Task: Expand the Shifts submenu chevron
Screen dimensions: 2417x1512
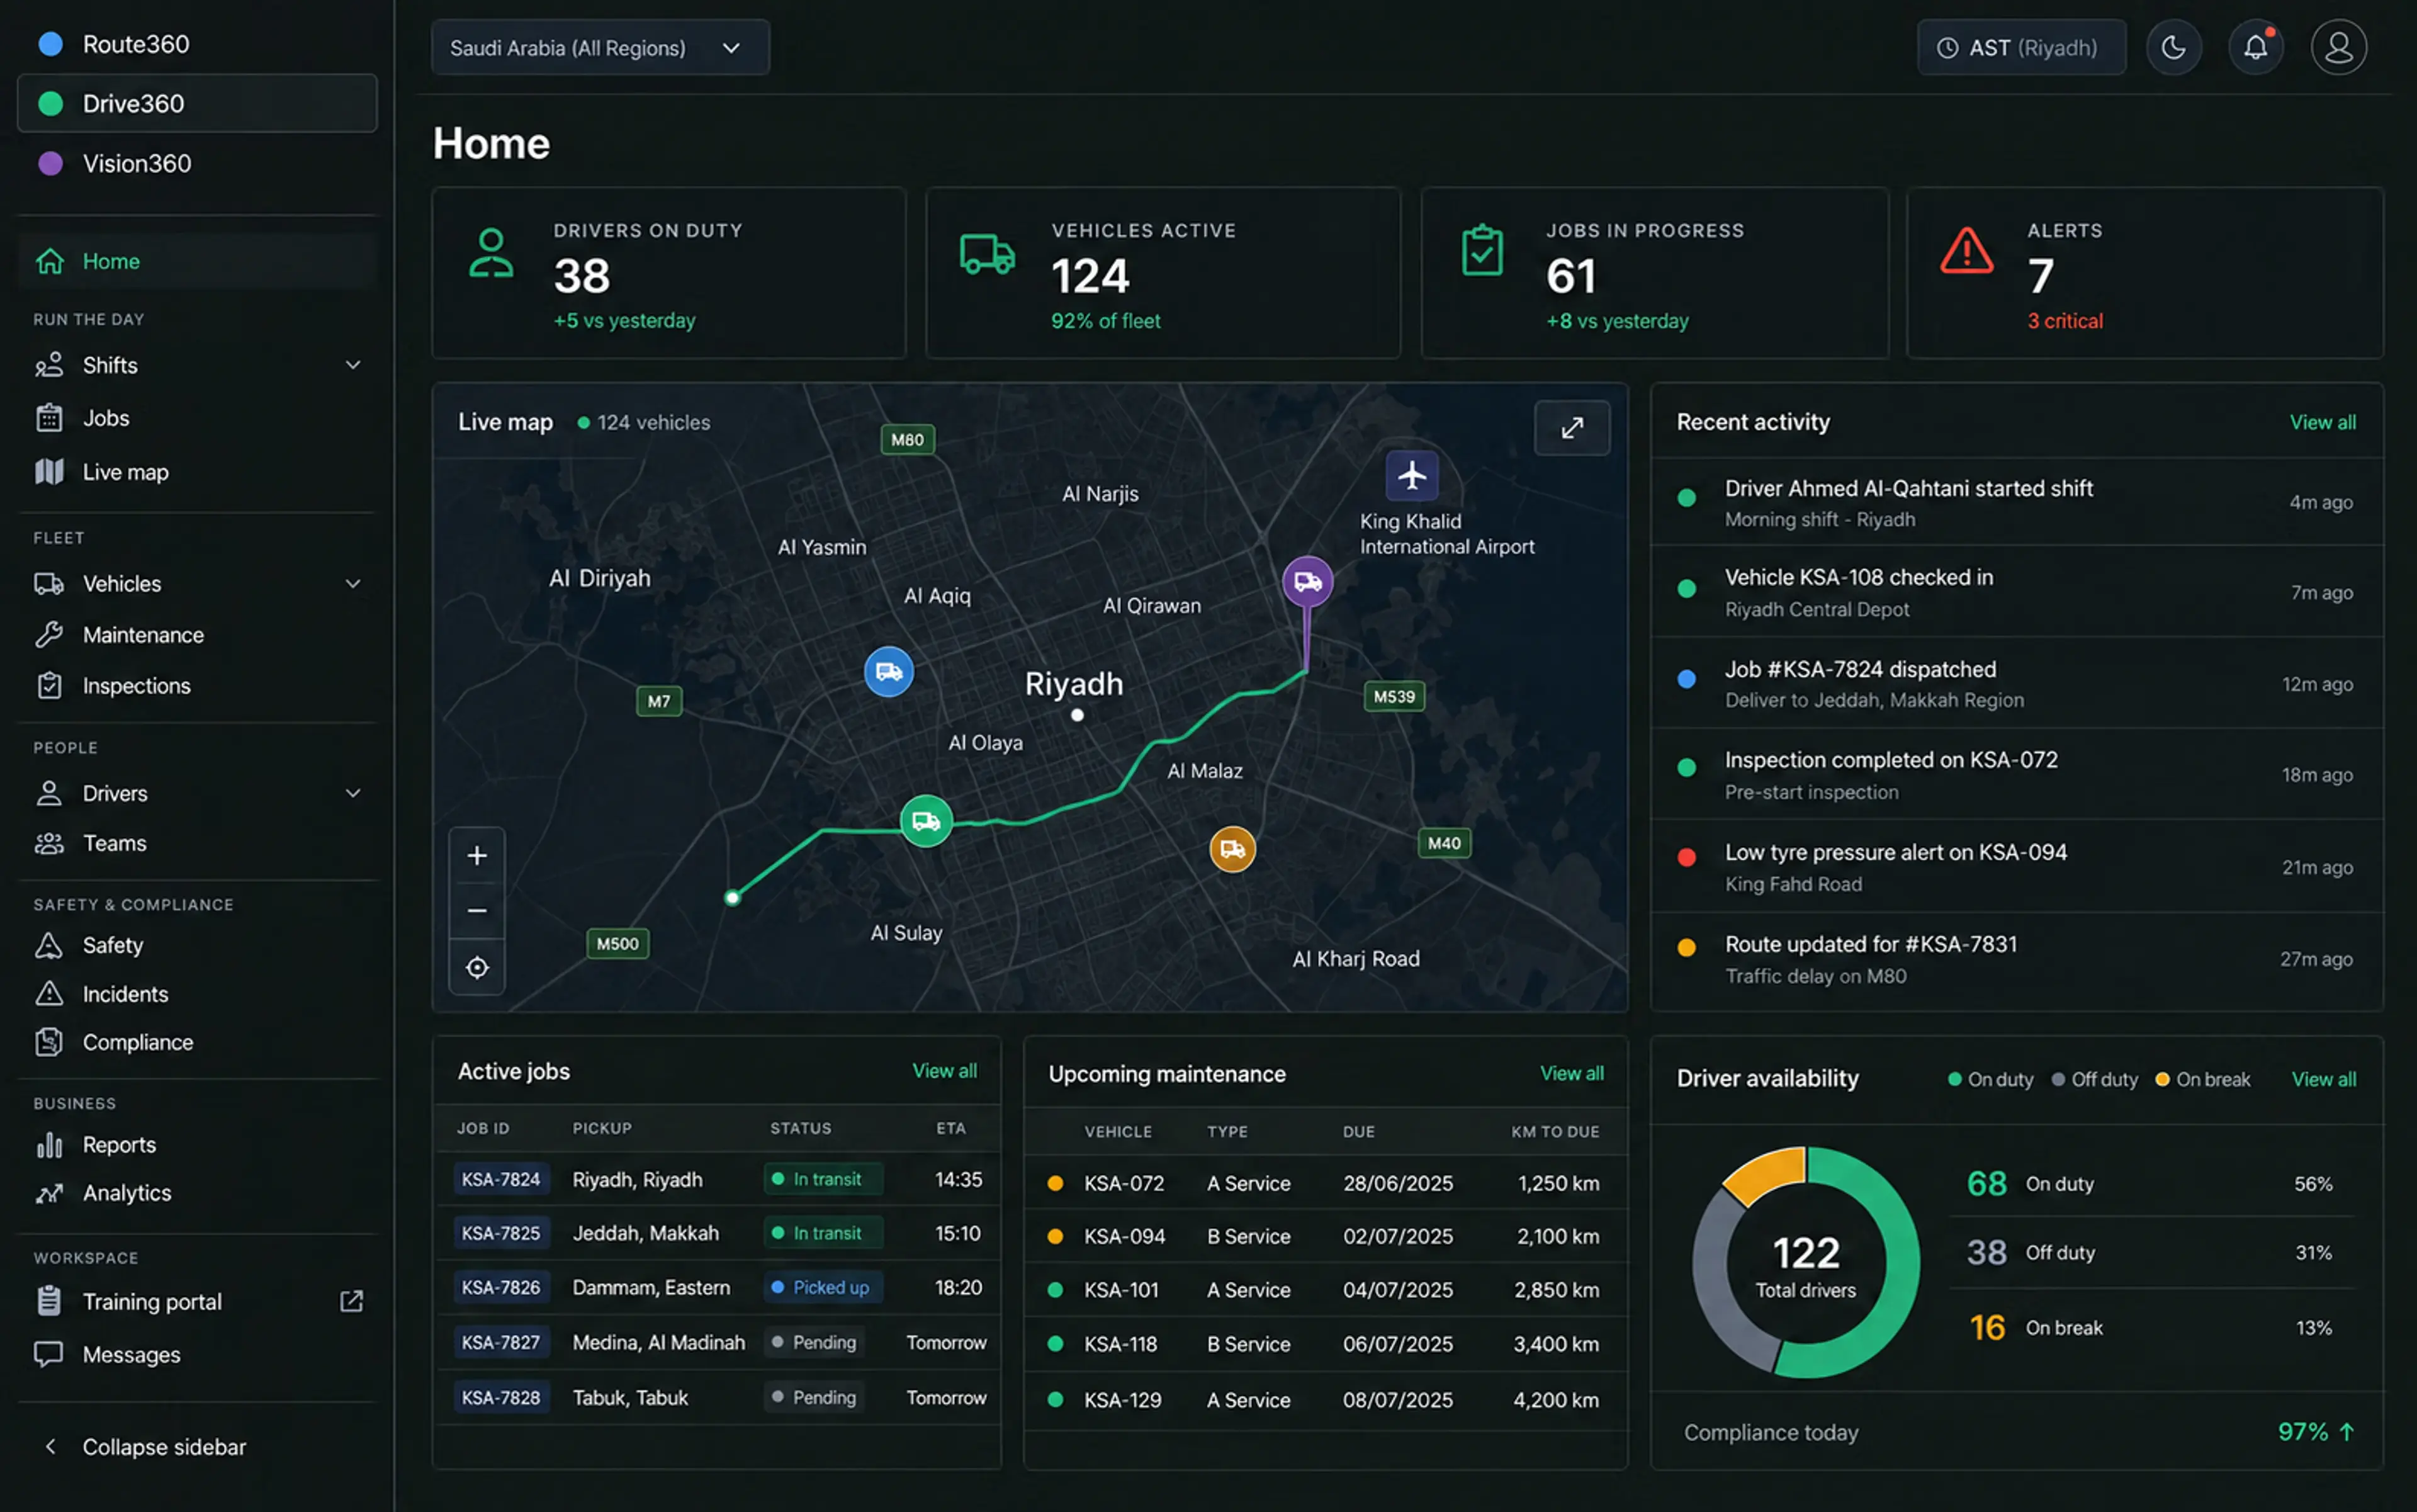Action: coord(353,365)
